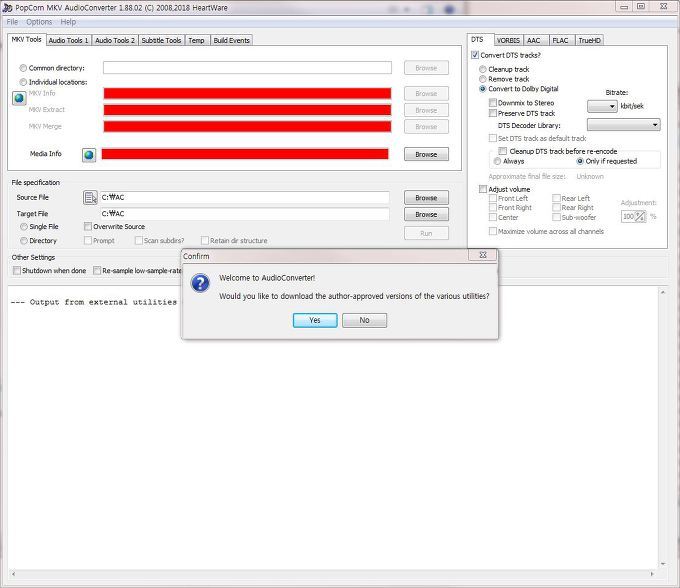Toggle Convert DTS tracks checkbox
The image size is (680, 588).
(x=475, y=55)
